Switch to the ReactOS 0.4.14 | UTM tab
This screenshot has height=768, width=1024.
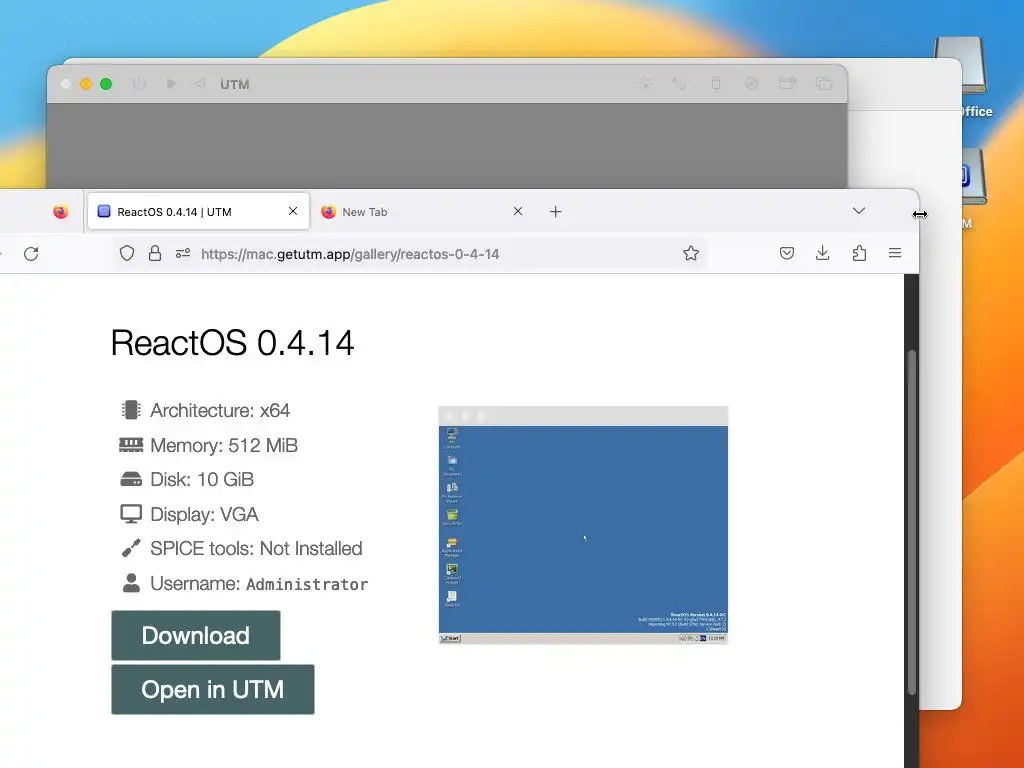click(x=197, y=212)
